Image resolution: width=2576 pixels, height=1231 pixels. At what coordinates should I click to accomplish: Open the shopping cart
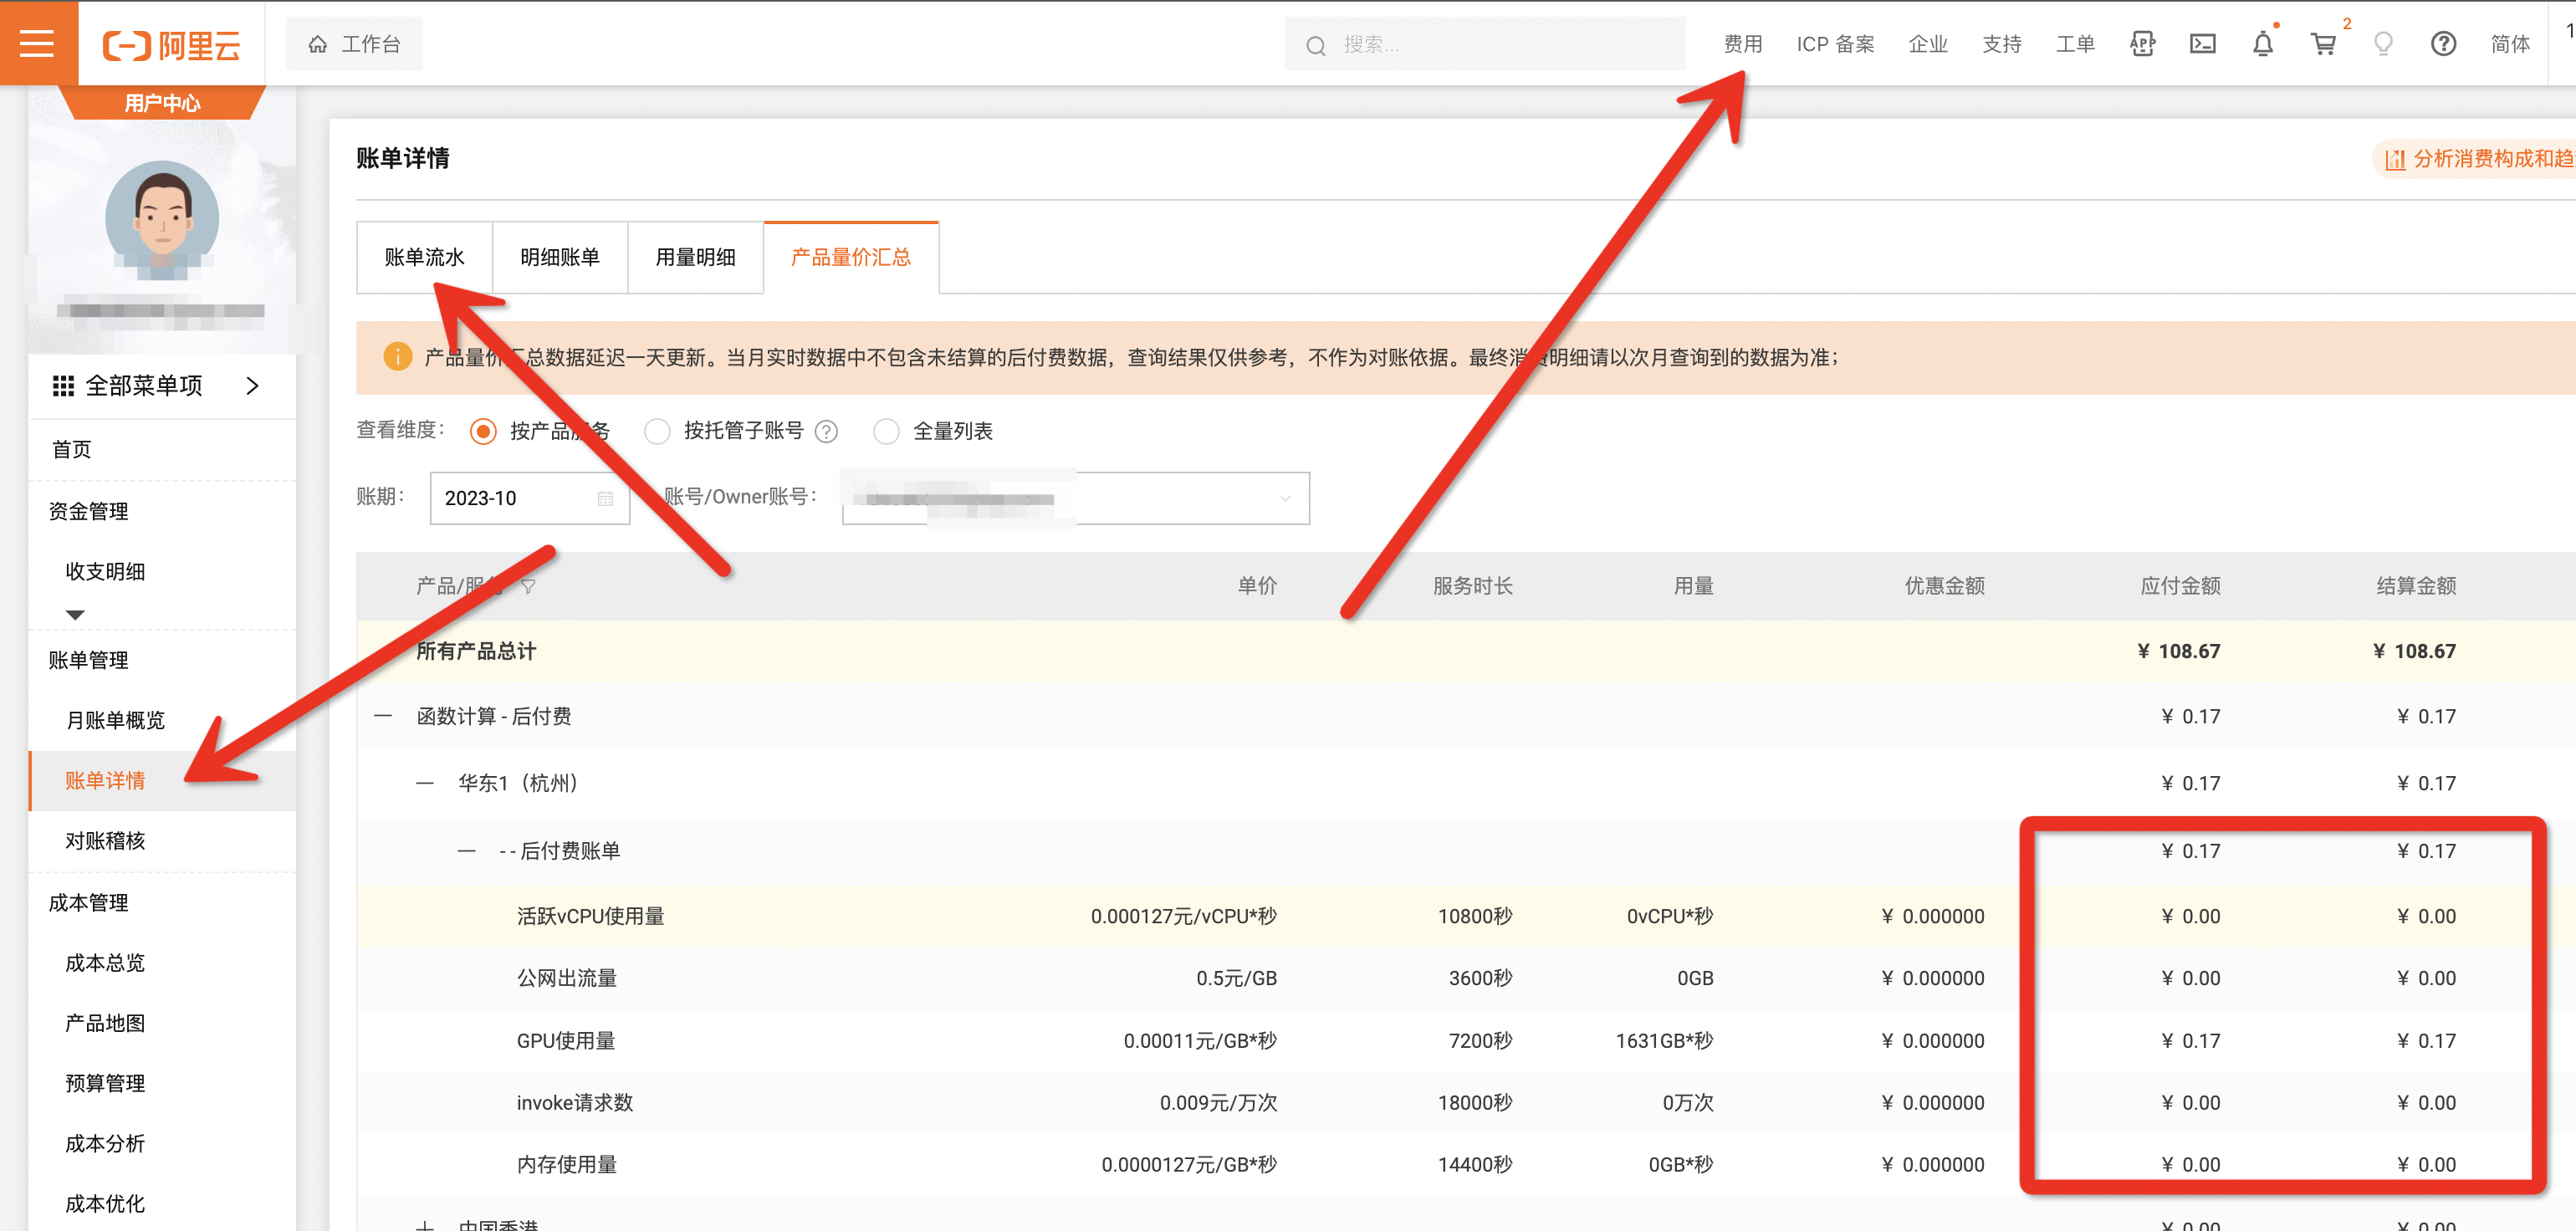pyautogui.click(x=2323, y=44)
